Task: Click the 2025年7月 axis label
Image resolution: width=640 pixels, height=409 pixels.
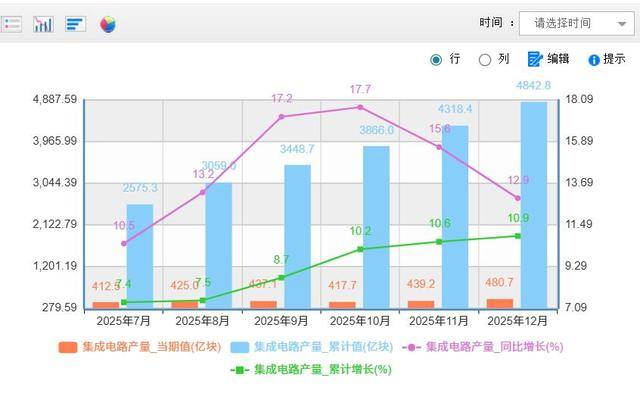Action: coord(123,321)
